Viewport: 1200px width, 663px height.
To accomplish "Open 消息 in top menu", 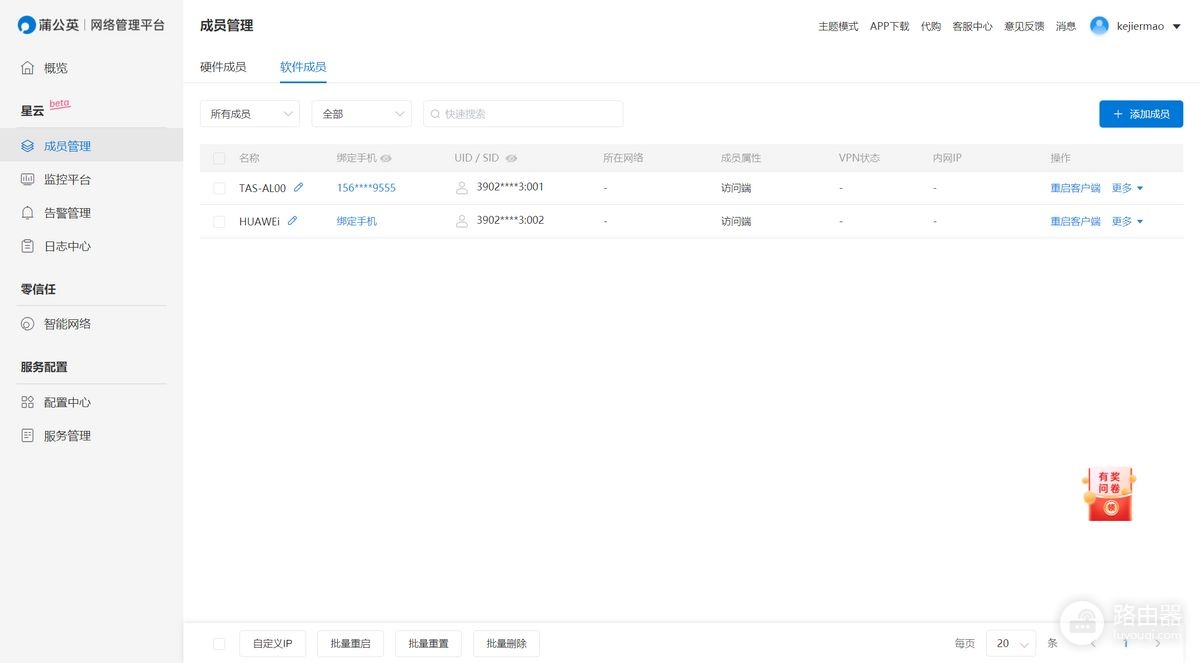I will [x=1066, y=27].
